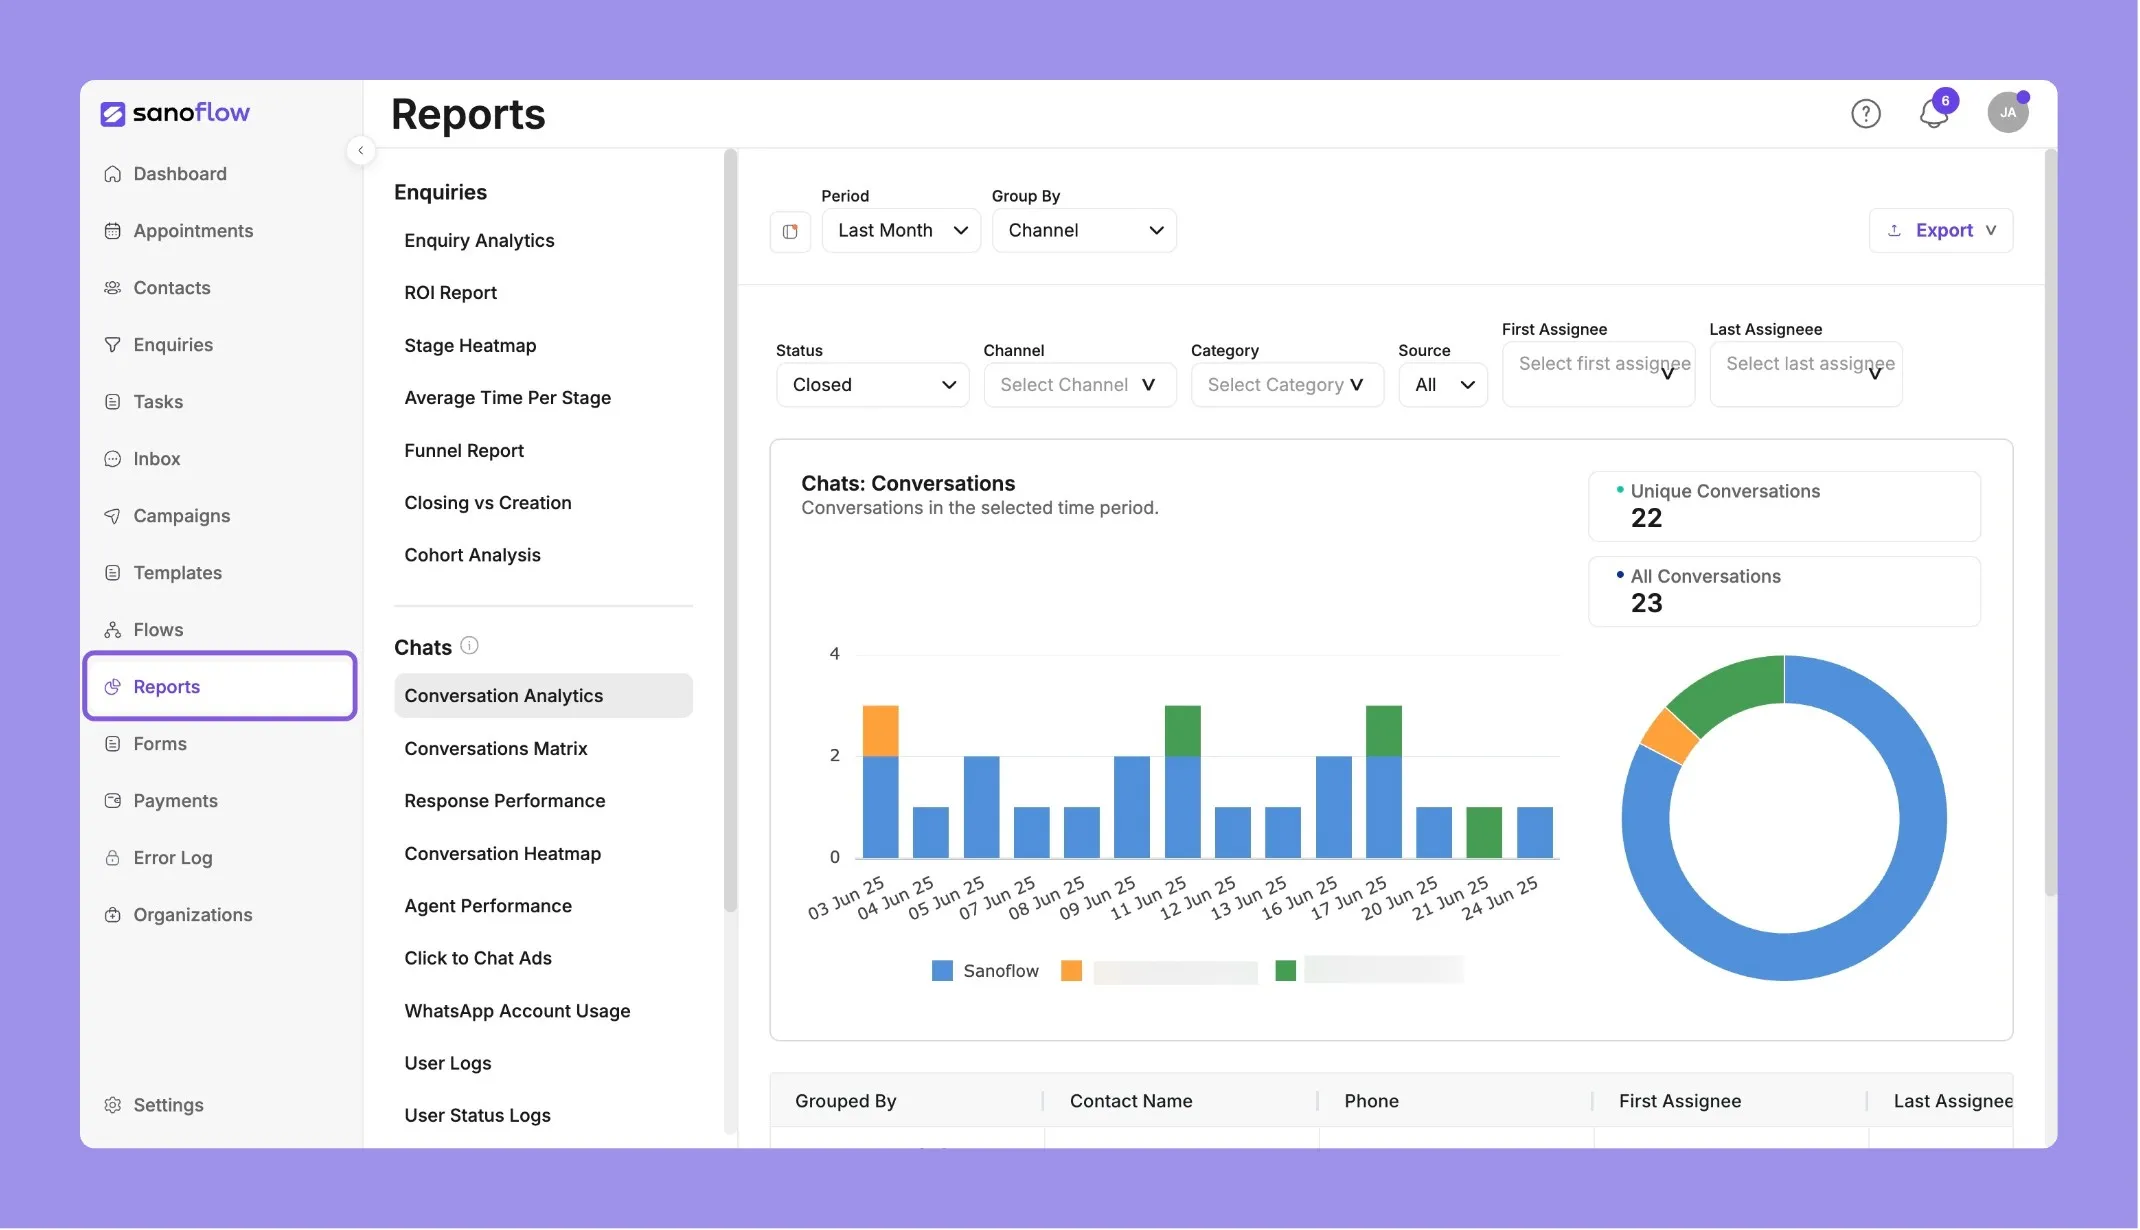Image resolution: width=2140 pixels, height=1230 pixels.
Task: Click the report list scrollbar
Action: (730, 530)
